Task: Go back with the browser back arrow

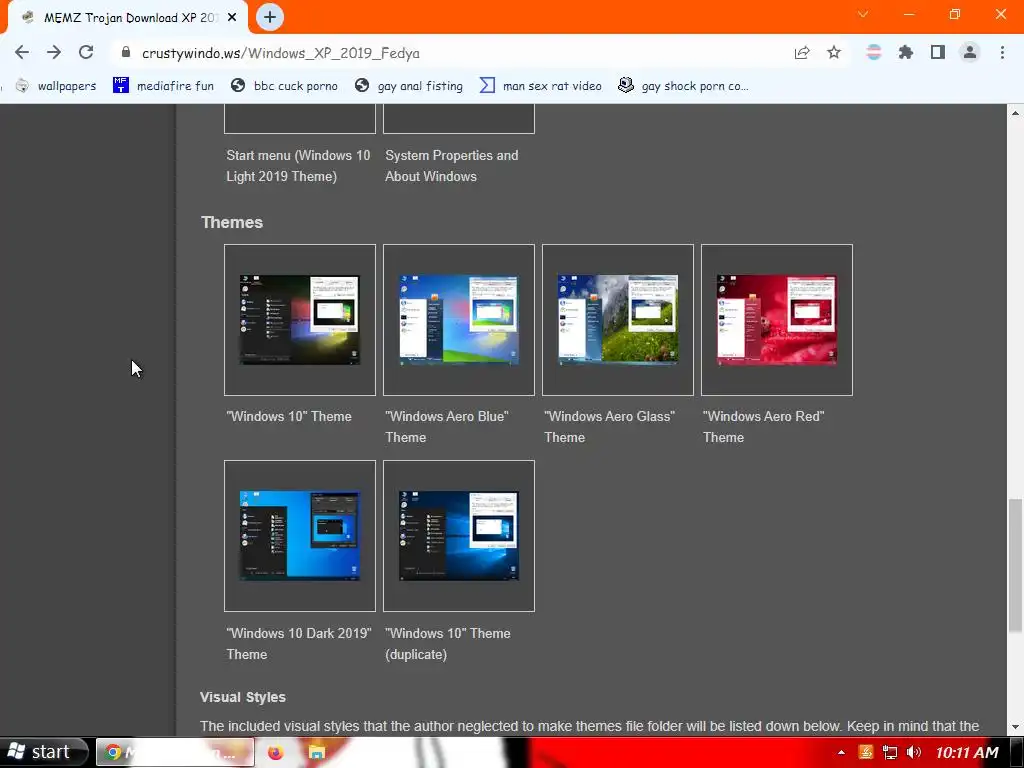Action: coord(22,53)
